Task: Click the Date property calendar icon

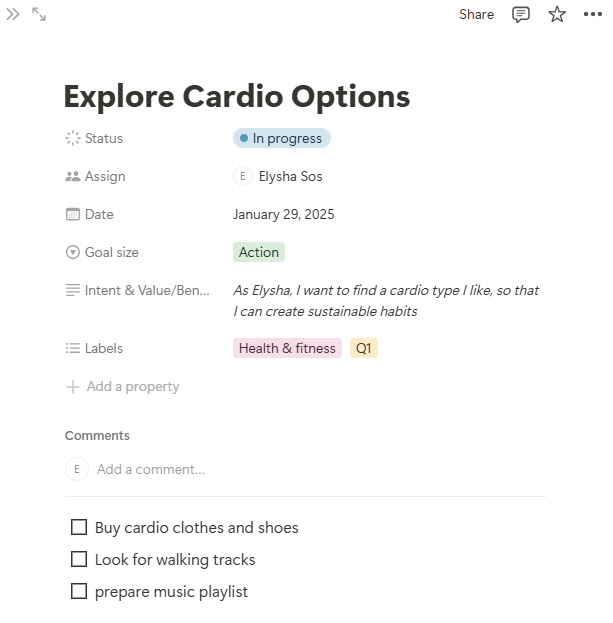Action: 72,214
